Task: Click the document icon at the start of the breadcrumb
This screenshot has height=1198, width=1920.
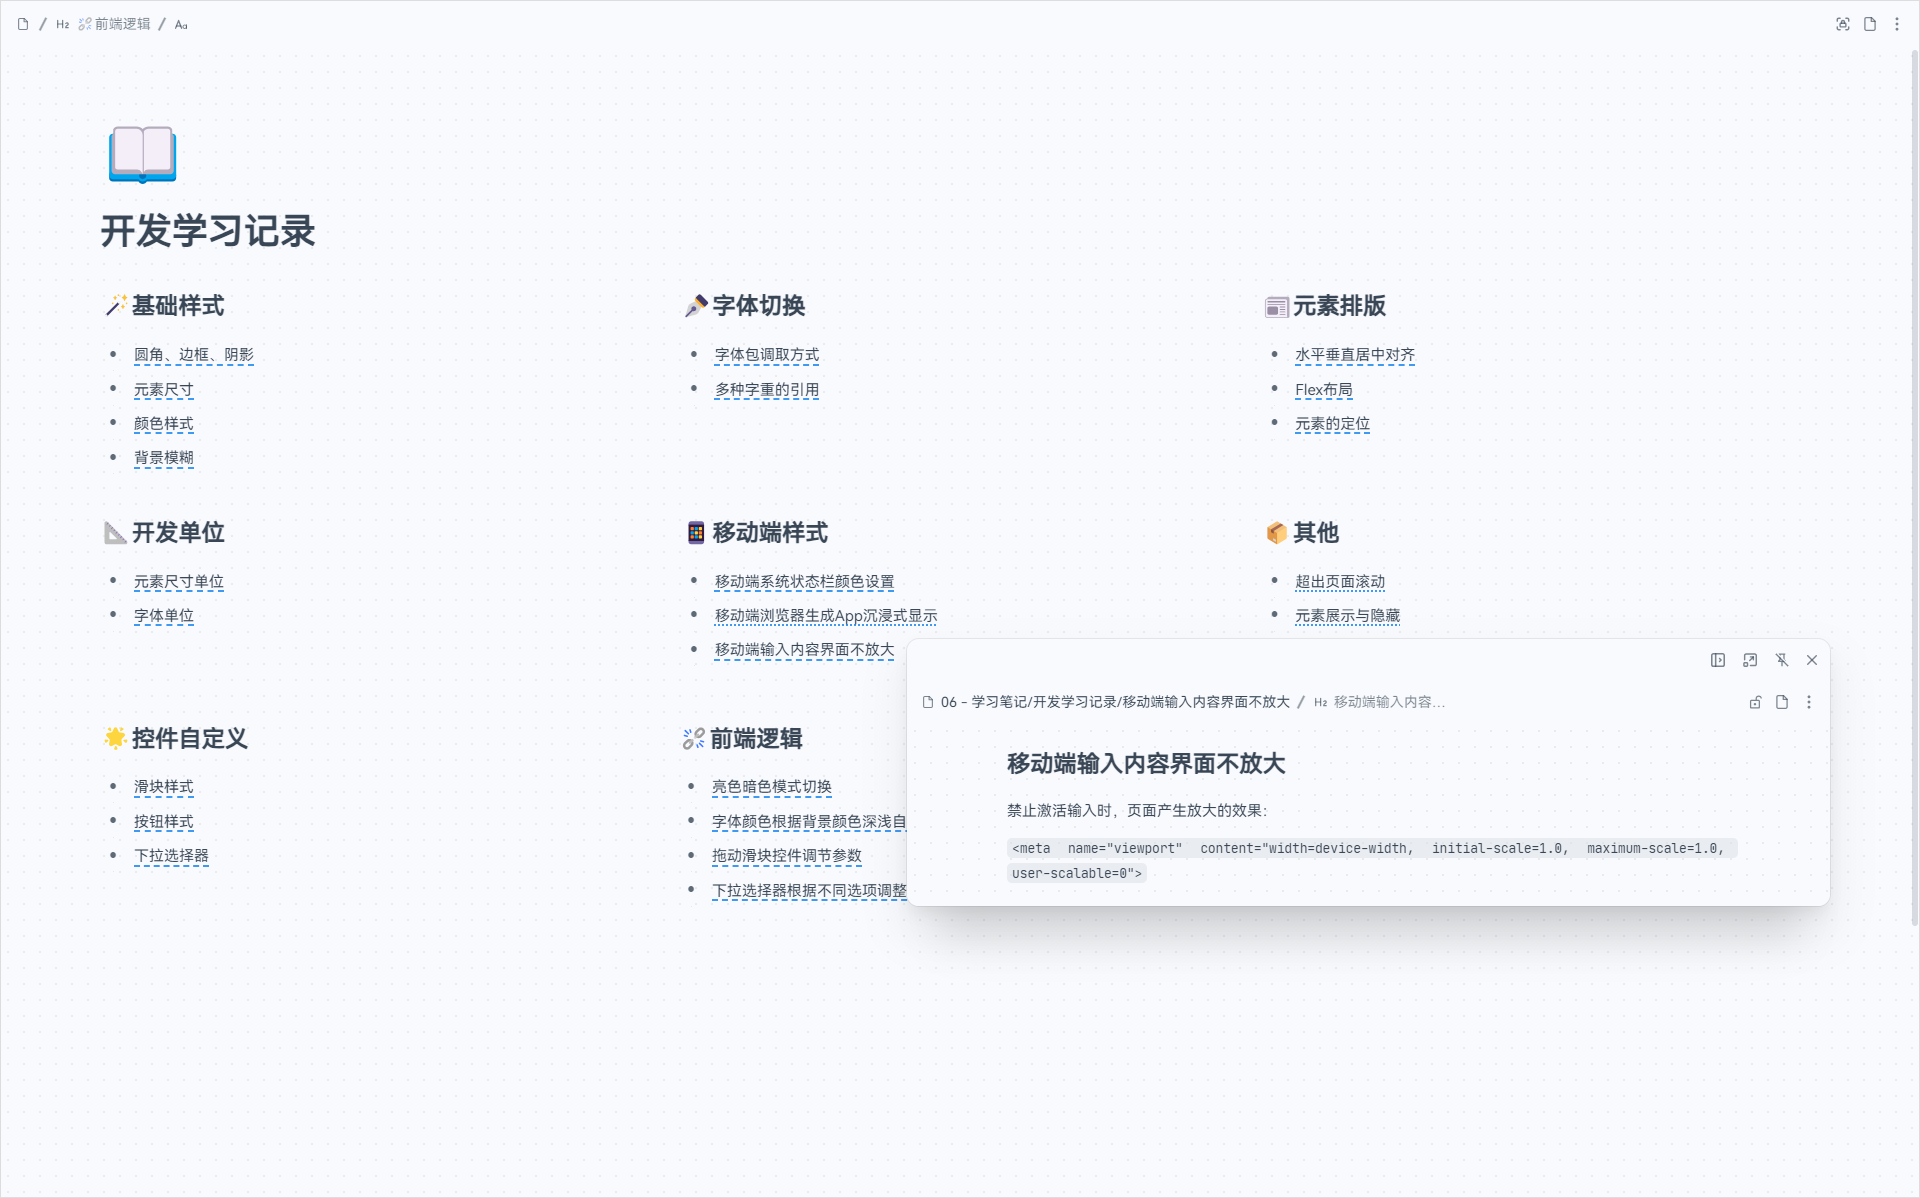Action: (x=22, y=23)
